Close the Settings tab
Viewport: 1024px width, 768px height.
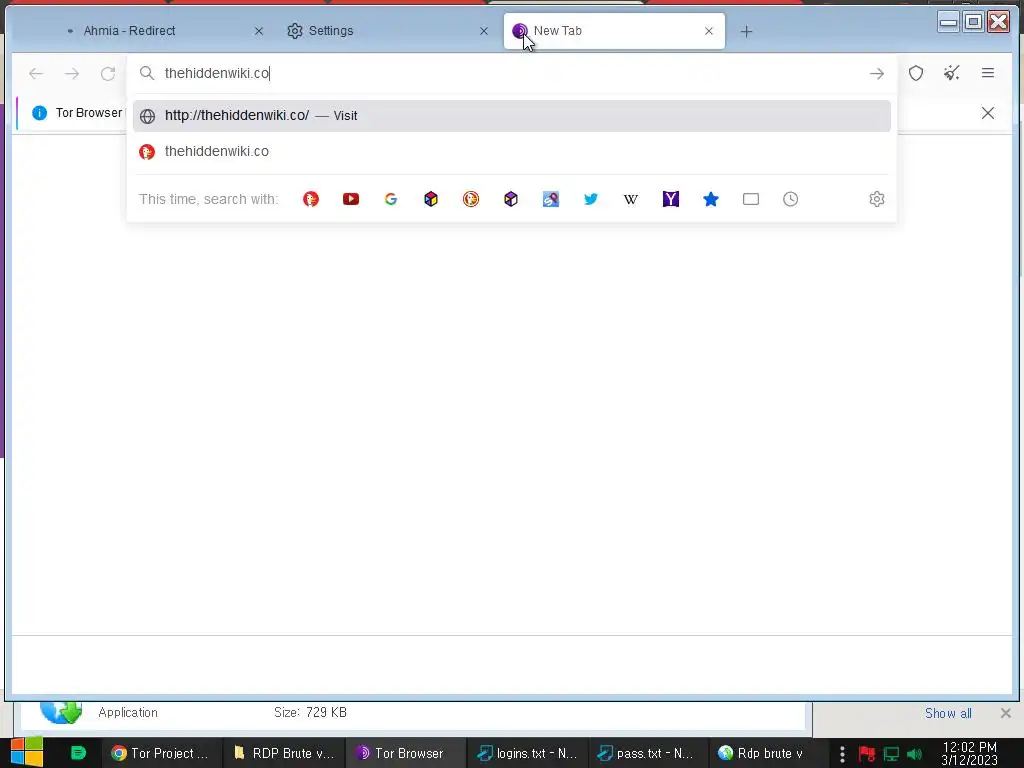[484, 31]
